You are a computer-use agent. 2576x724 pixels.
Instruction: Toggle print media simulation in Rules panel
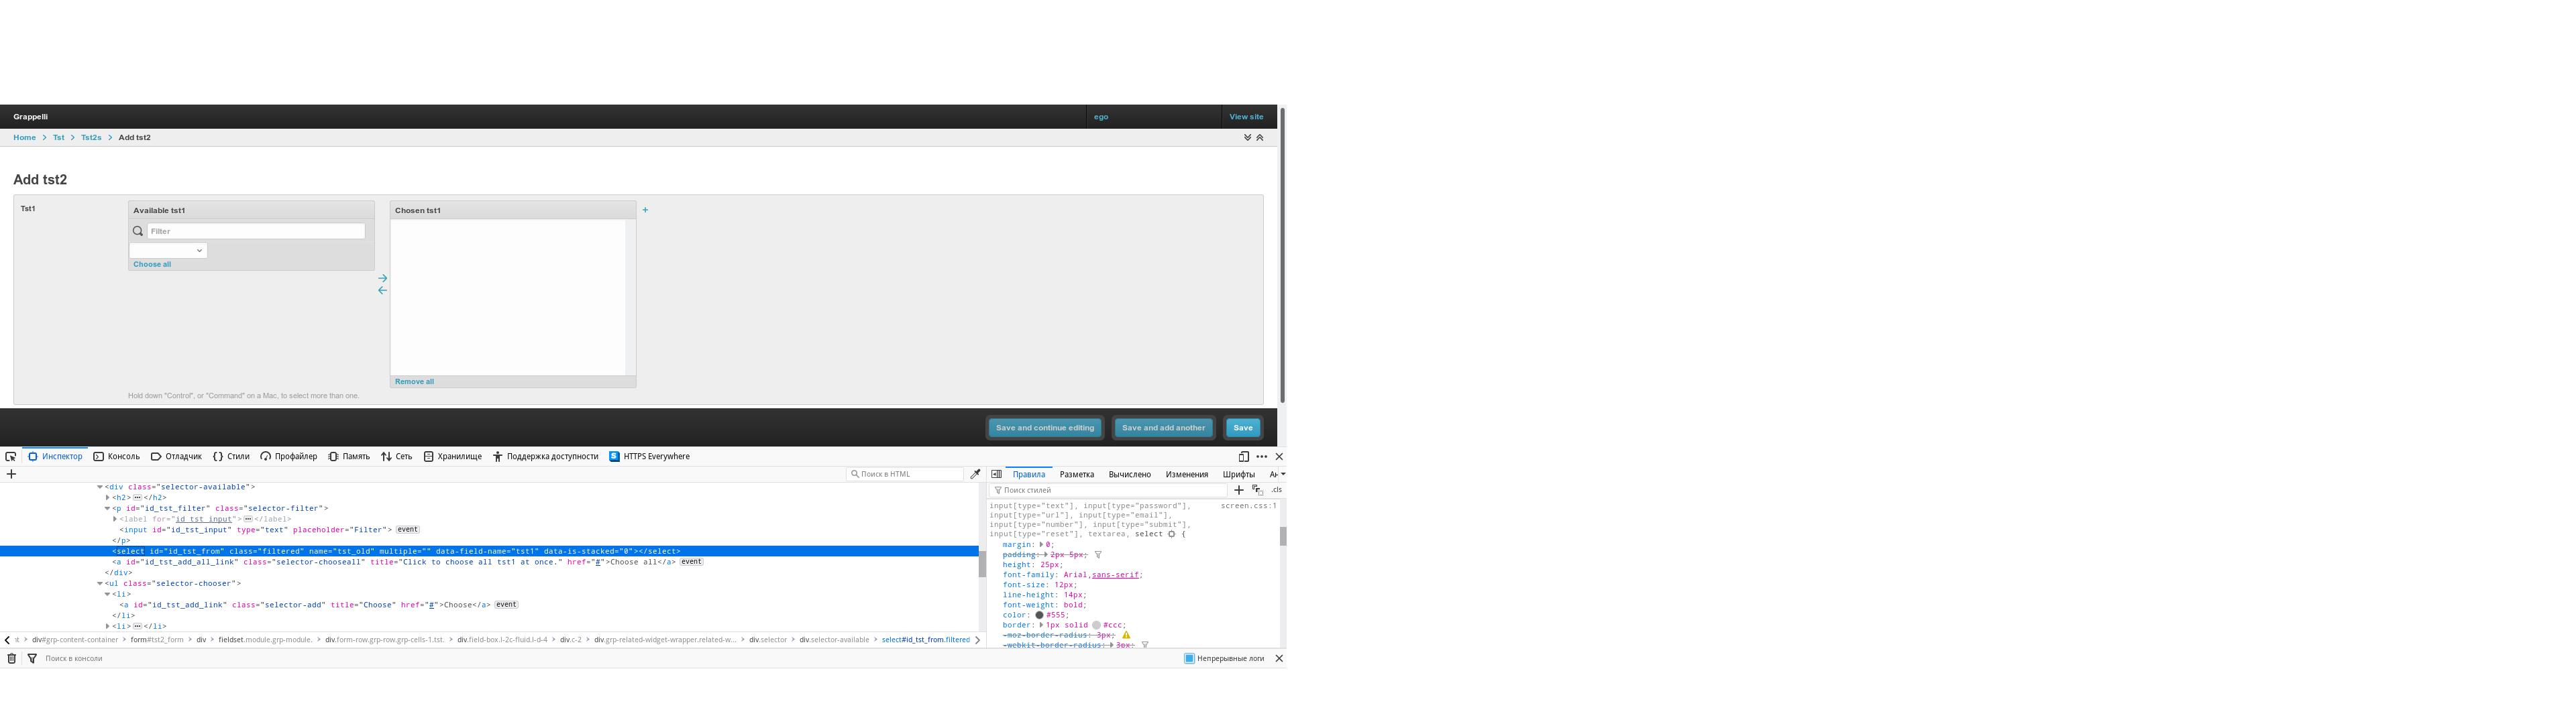click(1256, 490)
